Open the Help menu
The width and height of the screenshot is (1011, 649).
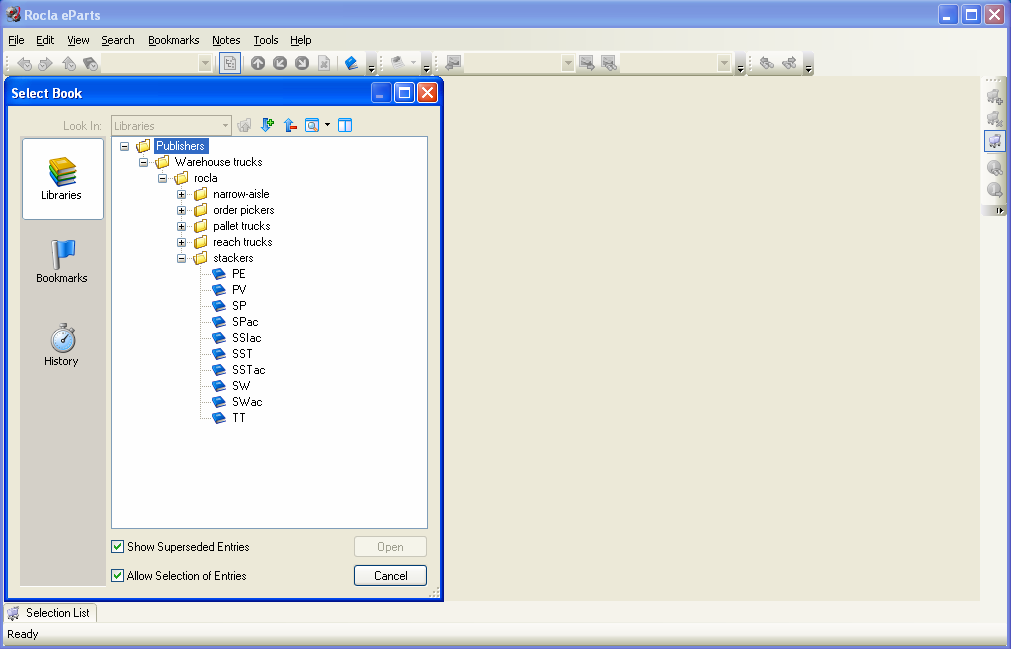300,40
